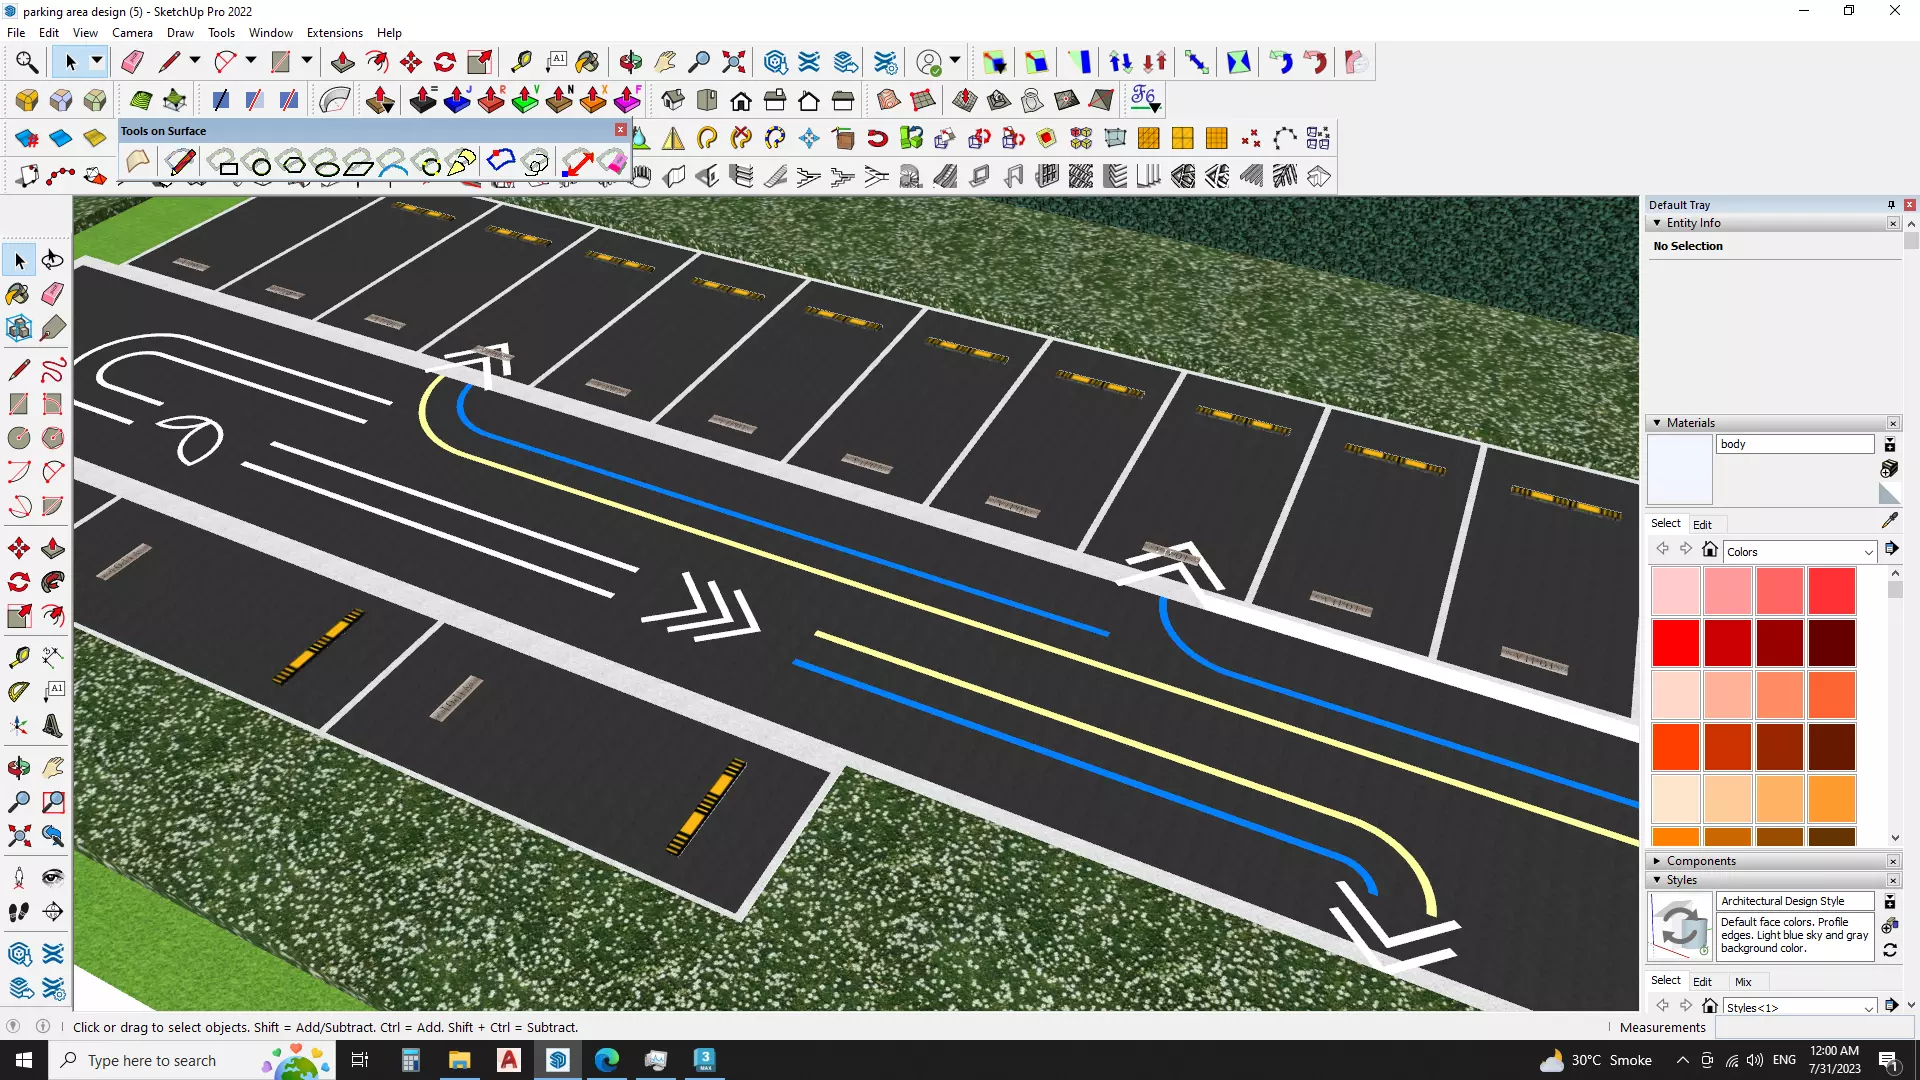The width and height of the screenshot is (1920, 1080).
Task: Select the Freehand tool in left toolbar
Action: pyautogui.click(x=53, y=370)
